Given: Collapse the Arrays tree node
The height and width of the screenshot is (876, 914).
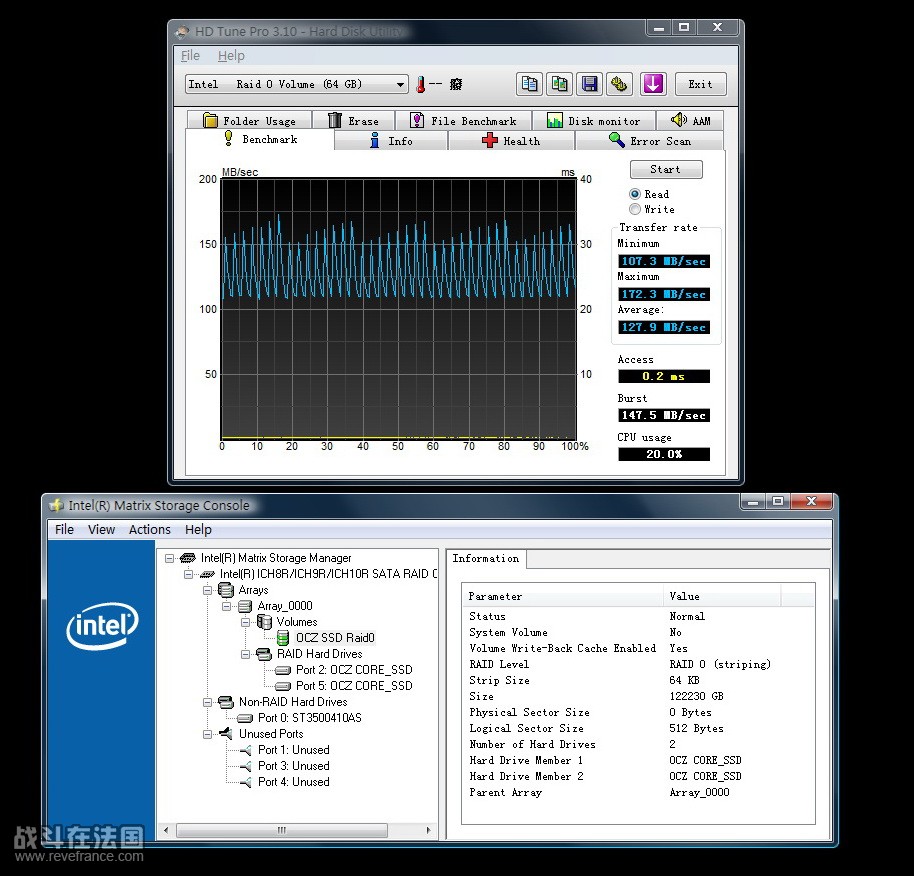Looking at the screenshot, I should click(208, 590).
